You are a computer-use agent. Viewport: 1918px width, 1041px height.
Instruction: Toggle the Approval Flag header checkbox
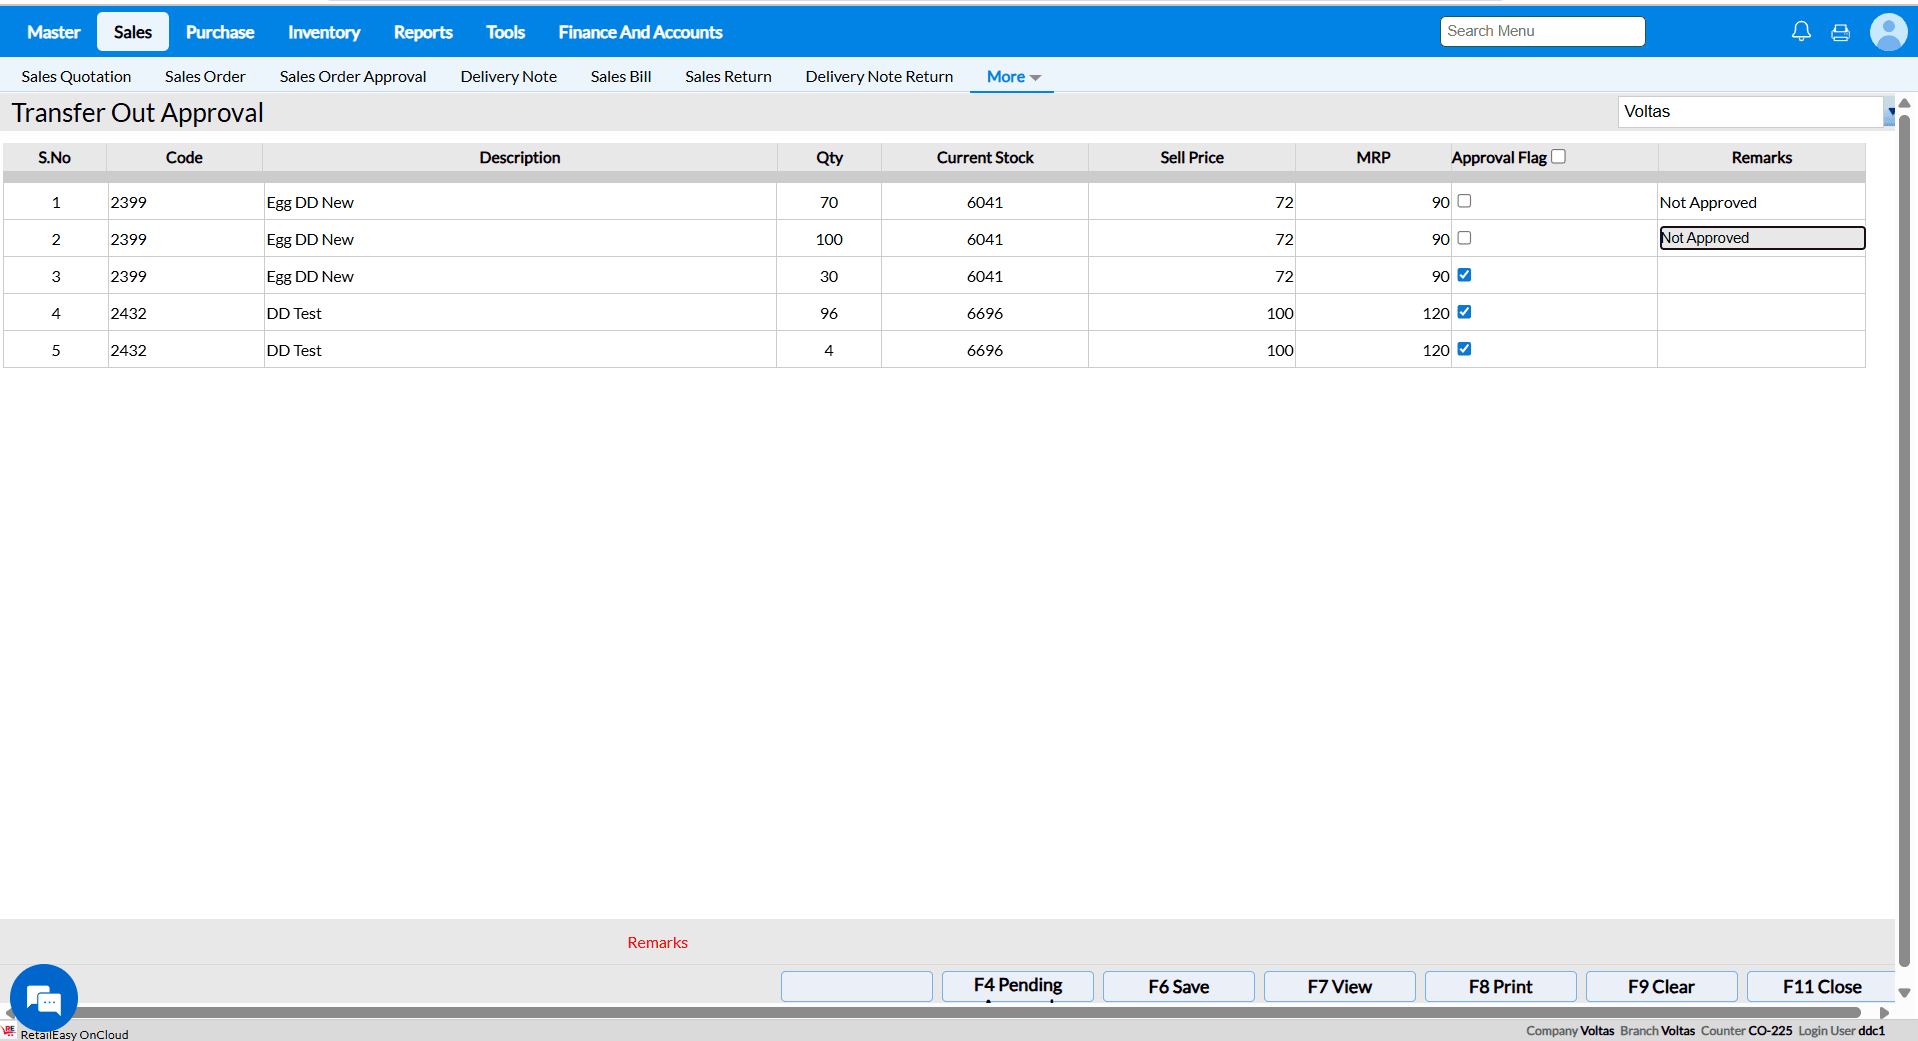(1558, 157)
